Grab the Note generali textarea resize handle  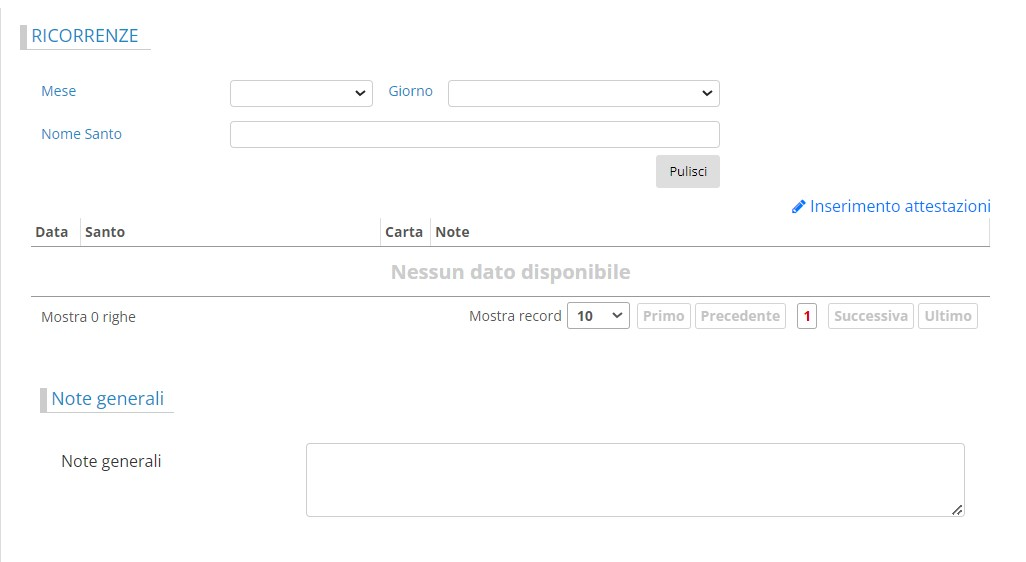click(957, 510)
